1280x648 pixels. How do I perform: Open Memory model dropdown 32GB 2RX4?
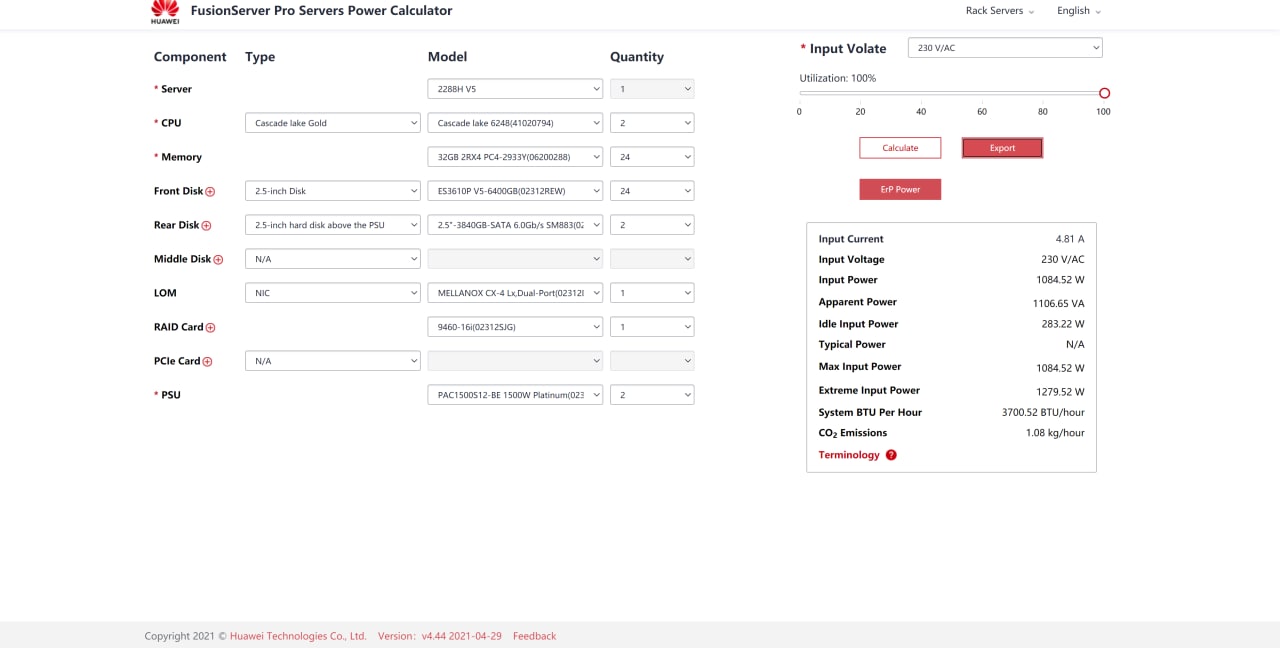click(x=515, y=157)
